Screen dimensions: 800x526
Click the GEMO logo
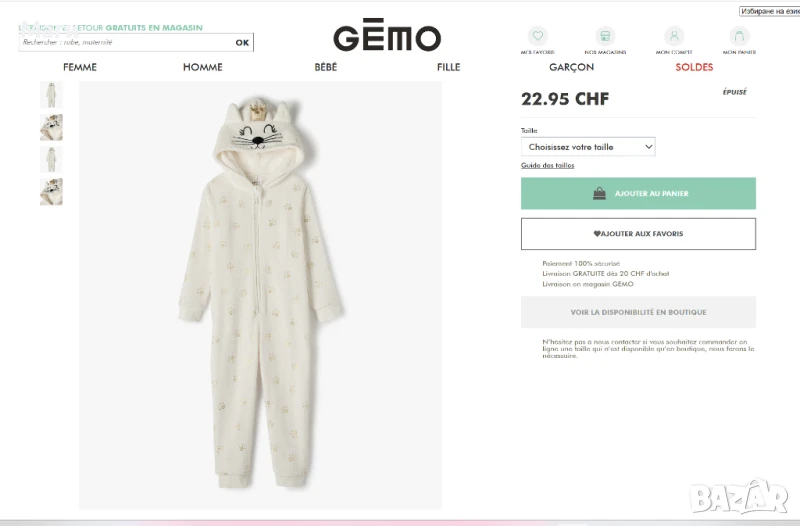pos(386,38)
